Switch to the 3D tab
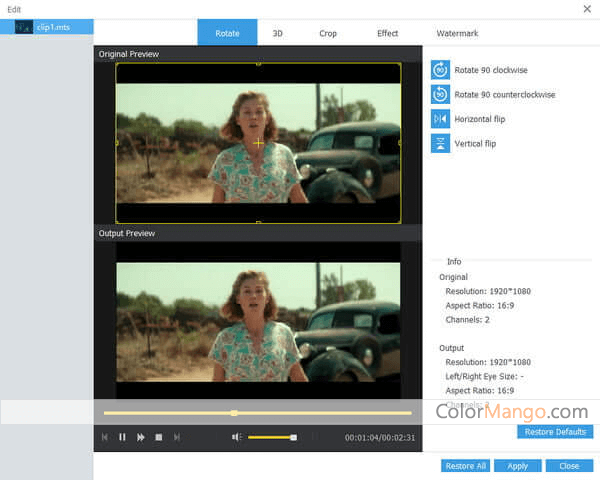600x480 pixels. click(278, 33)
